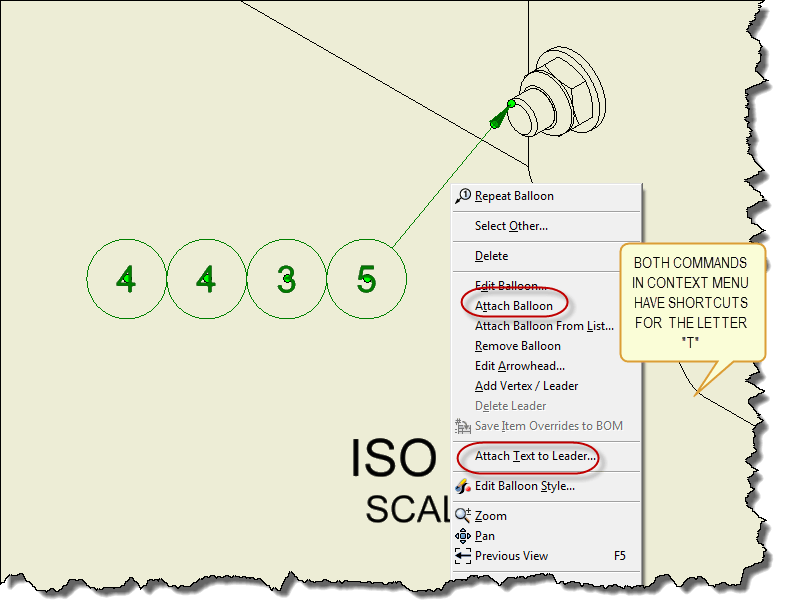Screen dimensions: 790x616
Task: Click the Zoom magnifier icon
Action: click(x=463, y=515)
